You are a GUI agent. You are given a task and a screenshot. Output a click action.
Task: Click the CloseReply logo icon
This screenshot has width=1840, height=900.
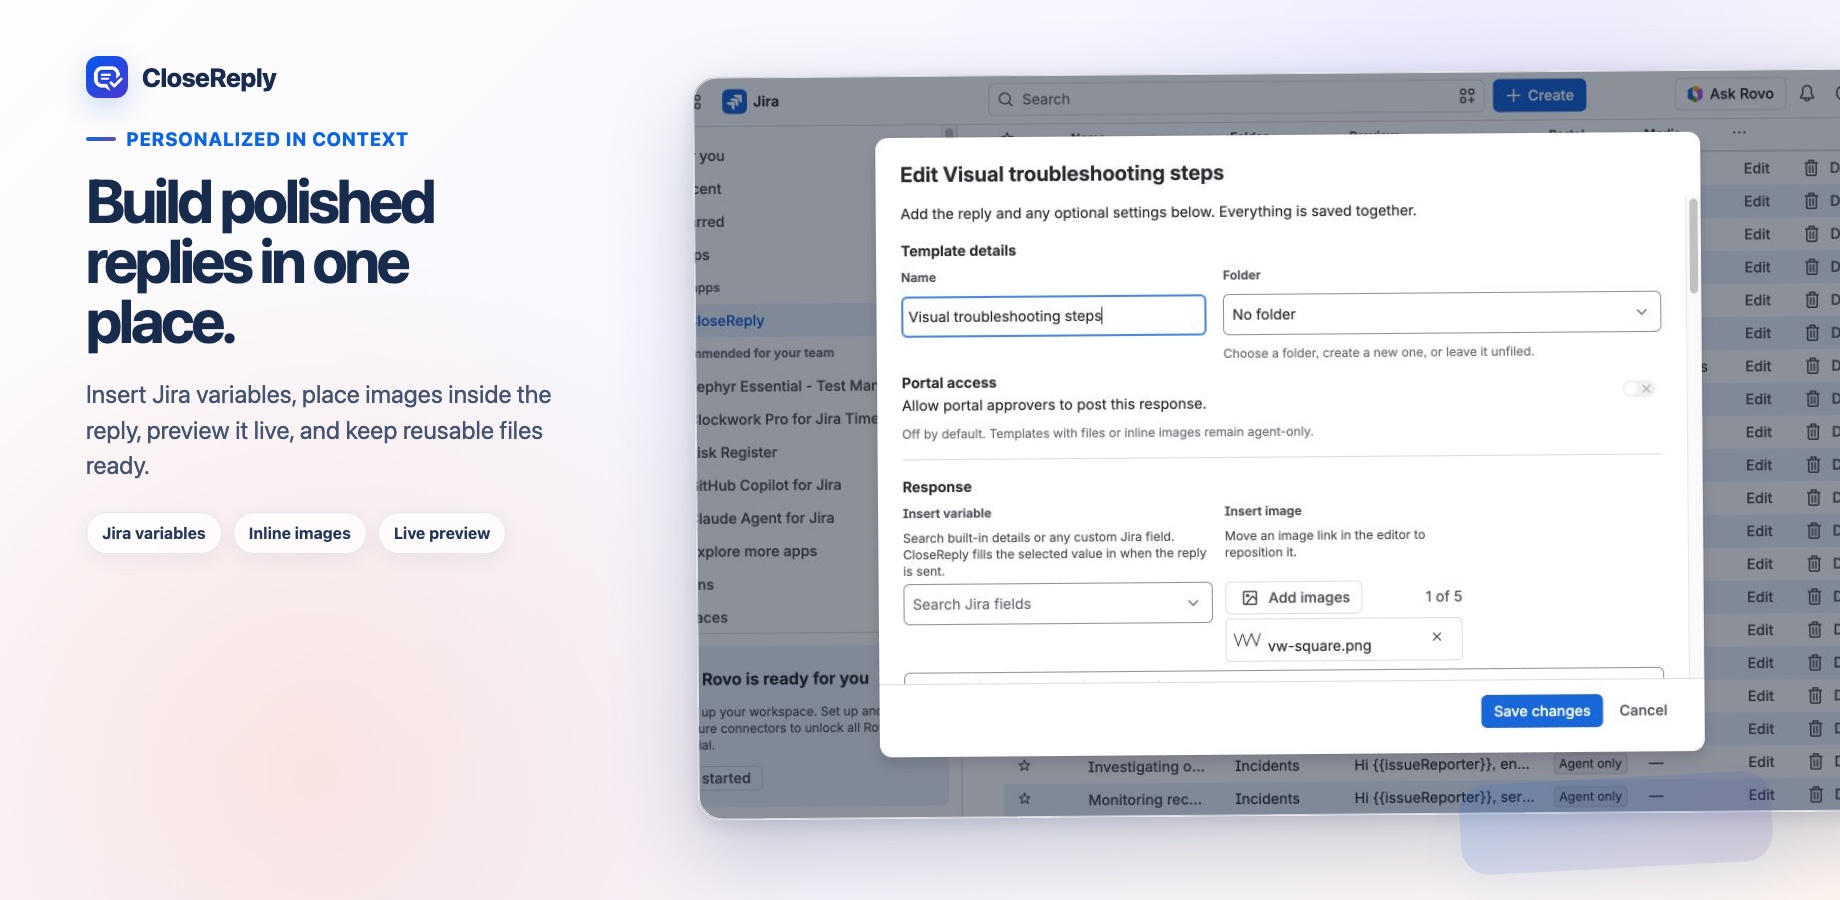107,77
